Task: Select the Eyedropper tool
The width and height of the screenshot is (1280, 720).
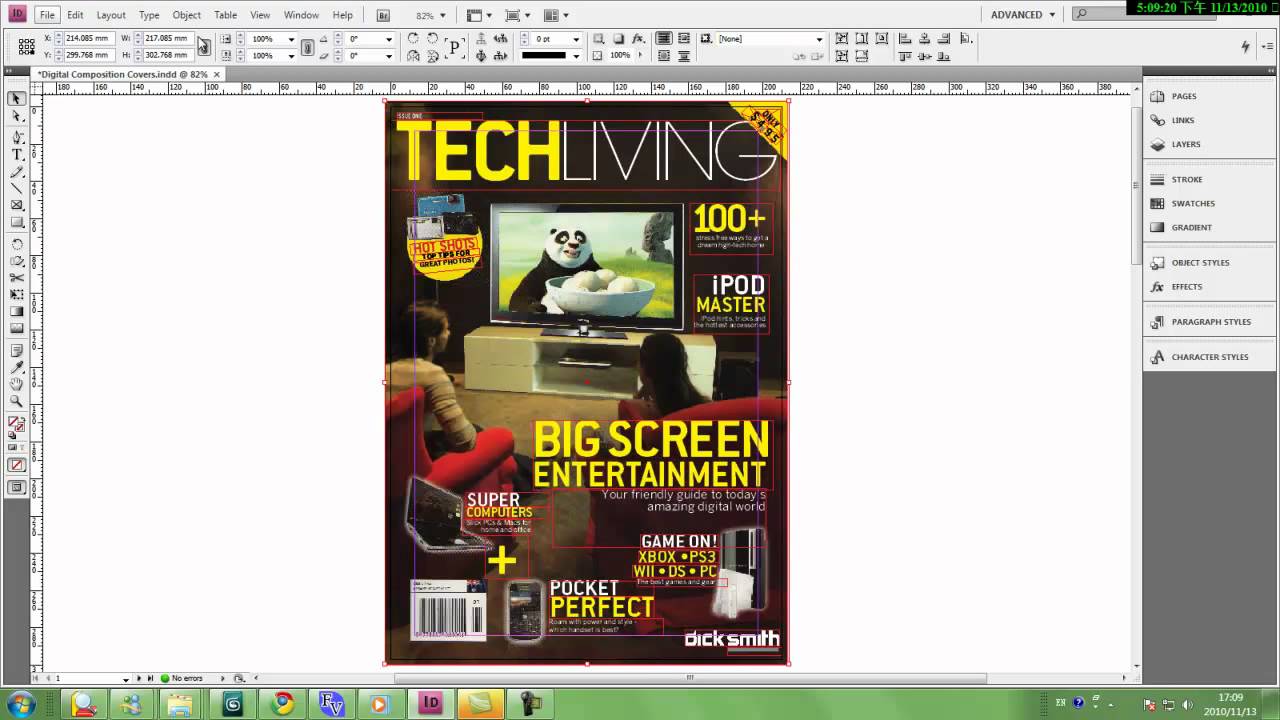Action: click(x=17, y=368)
